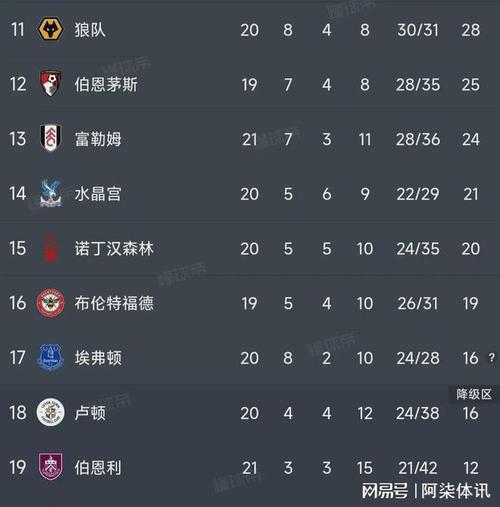Open the 伯恩茅斯 team page
This screenshot has width=500, height=507.
(106, 84)
